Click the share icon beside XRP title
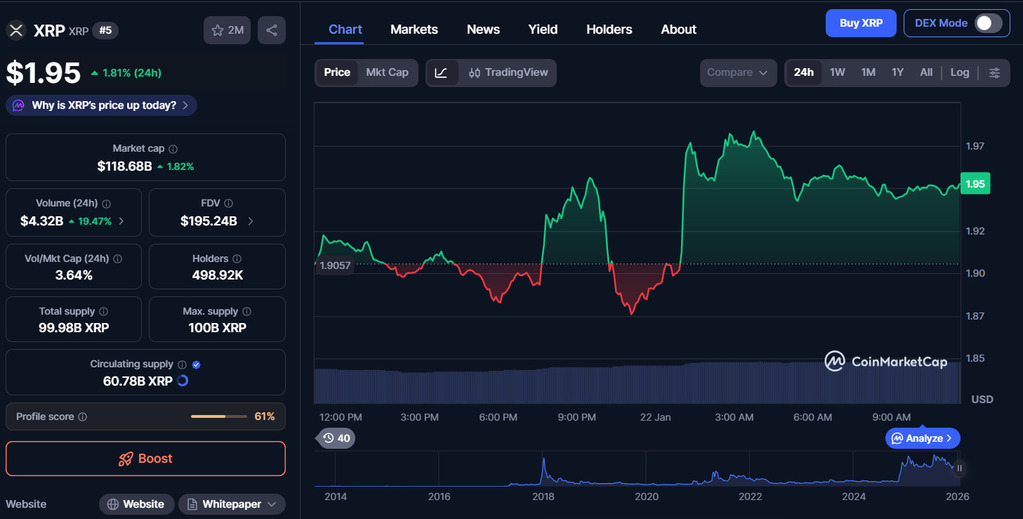The width and height of the screenshot is (1023, 519). pos(271,30)
